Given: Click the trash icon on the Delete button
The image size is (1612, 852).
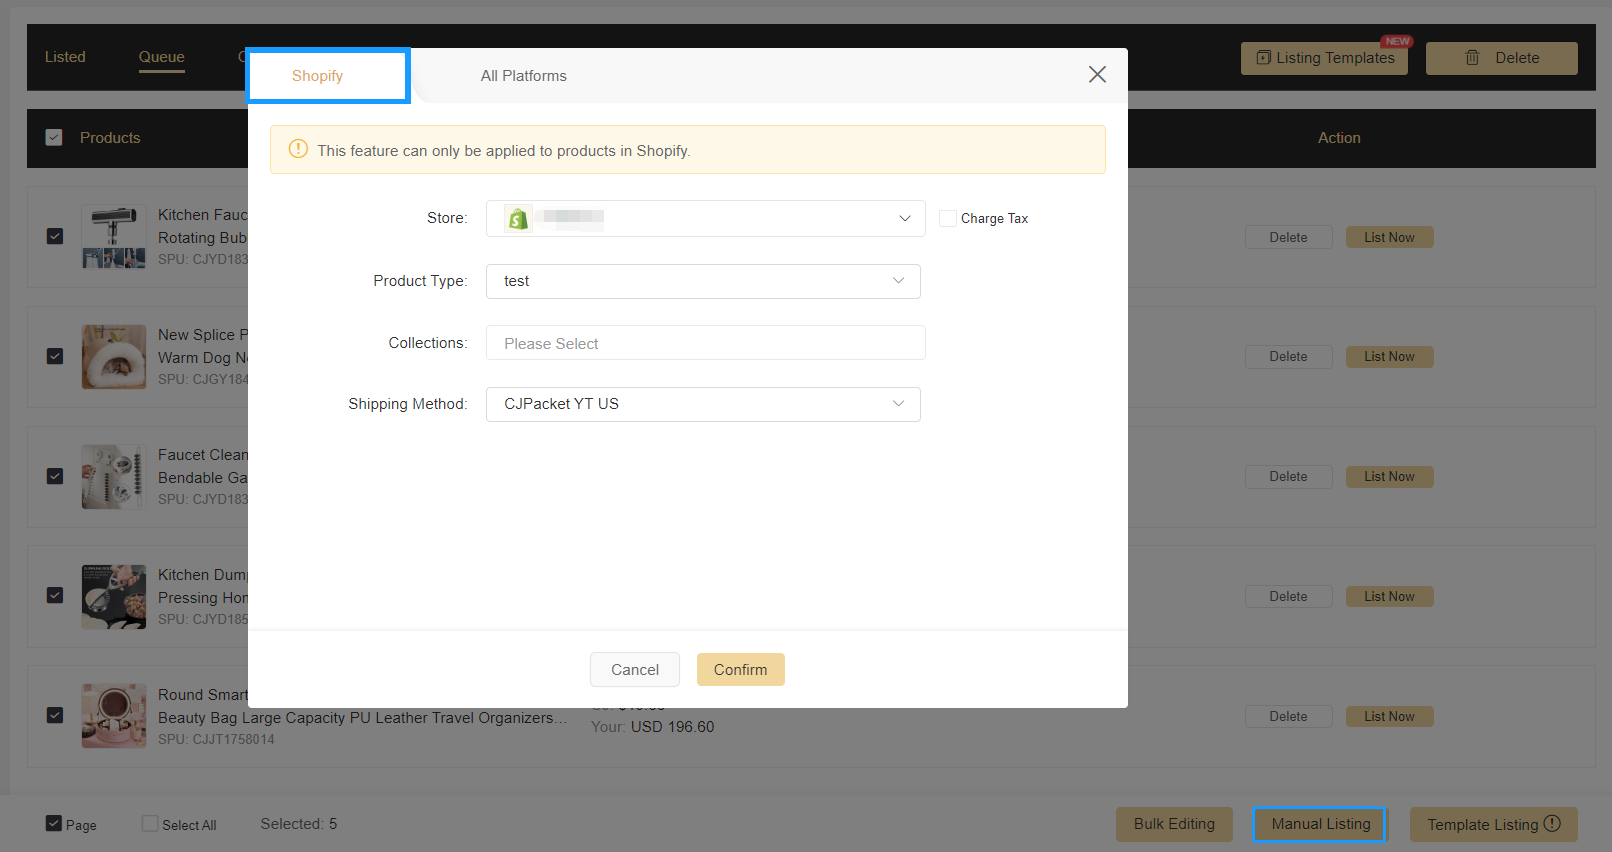Looking at the screenshot, I should click(x=1472, y=58).
